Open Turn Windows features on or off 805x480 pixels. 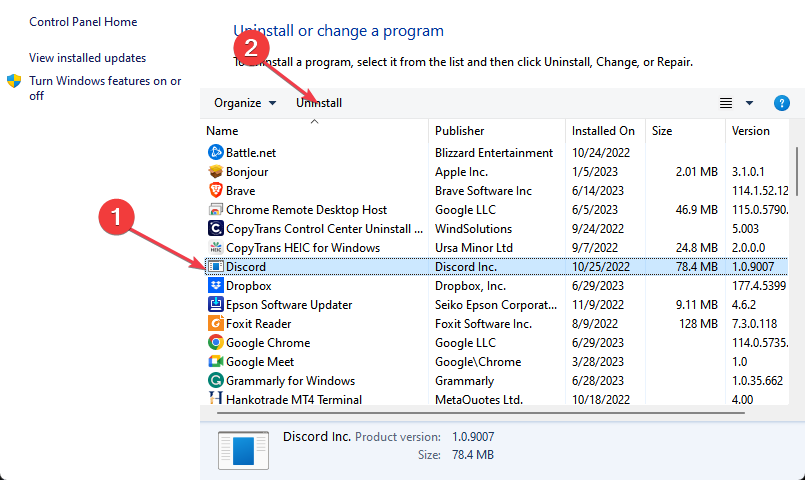pos(105,88)
